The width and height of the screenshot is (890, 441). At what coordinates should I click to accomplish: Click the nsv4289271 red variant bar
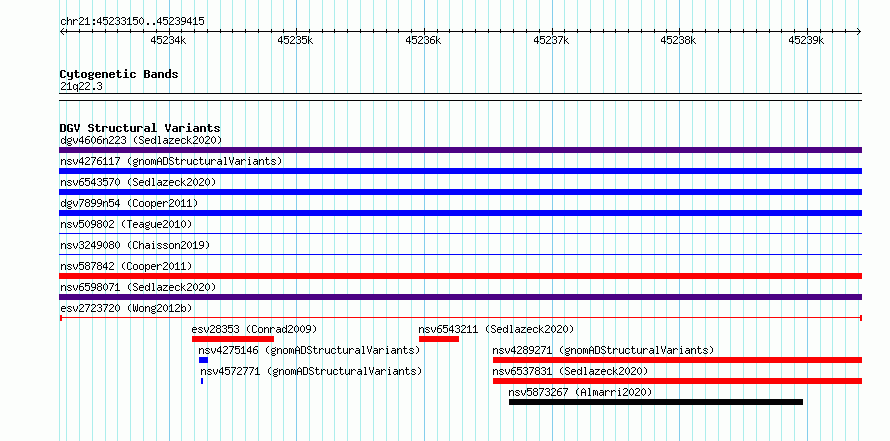click(x=677, y=360)
